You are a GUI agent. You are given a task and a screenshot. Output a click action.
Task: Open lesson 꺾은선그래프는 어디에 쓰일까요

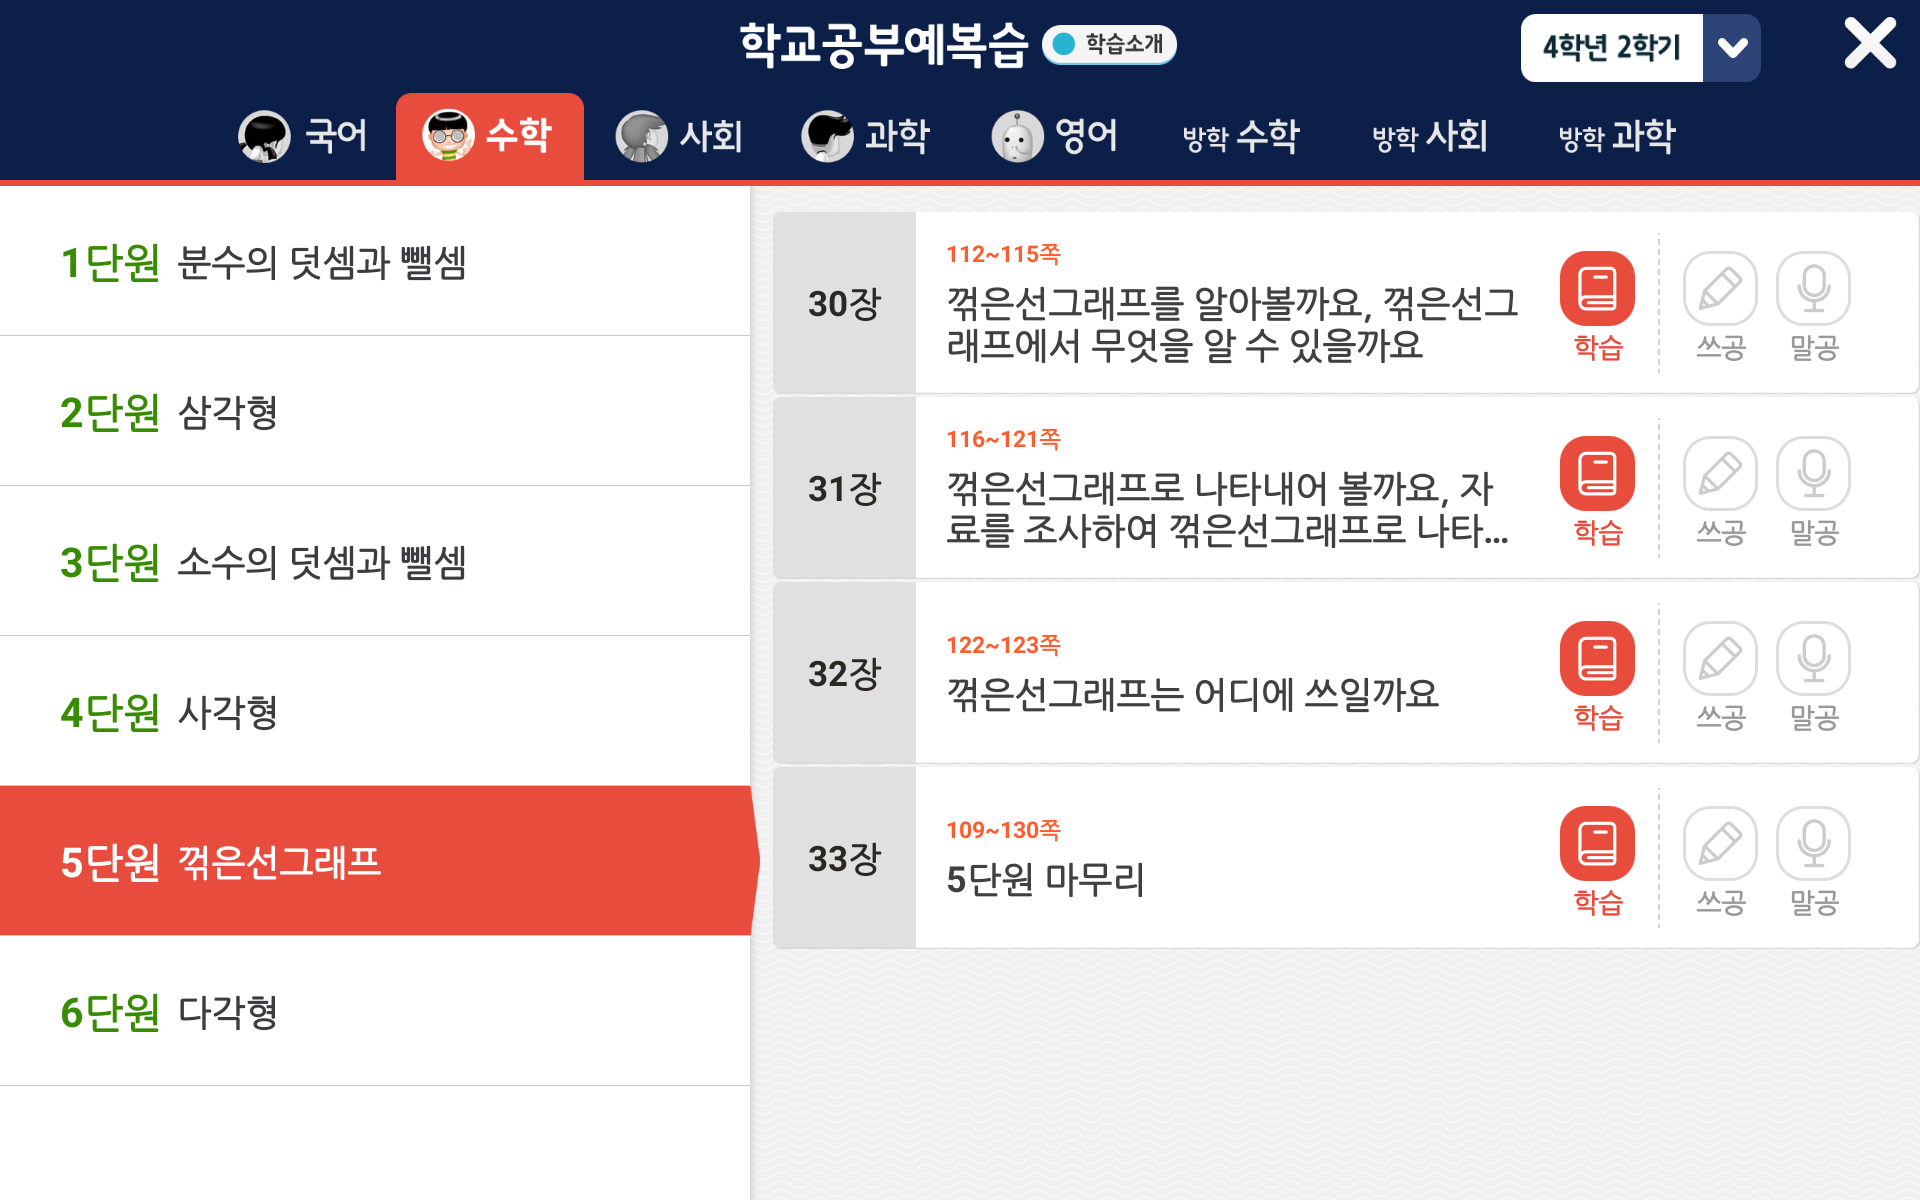1192,693
